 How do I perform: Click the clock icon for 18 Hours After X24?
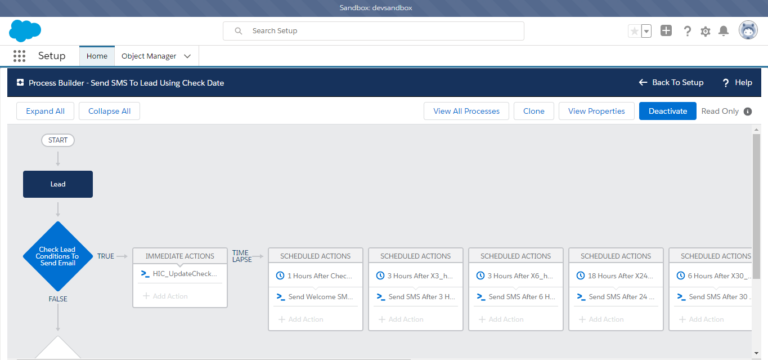coord(581,276)
